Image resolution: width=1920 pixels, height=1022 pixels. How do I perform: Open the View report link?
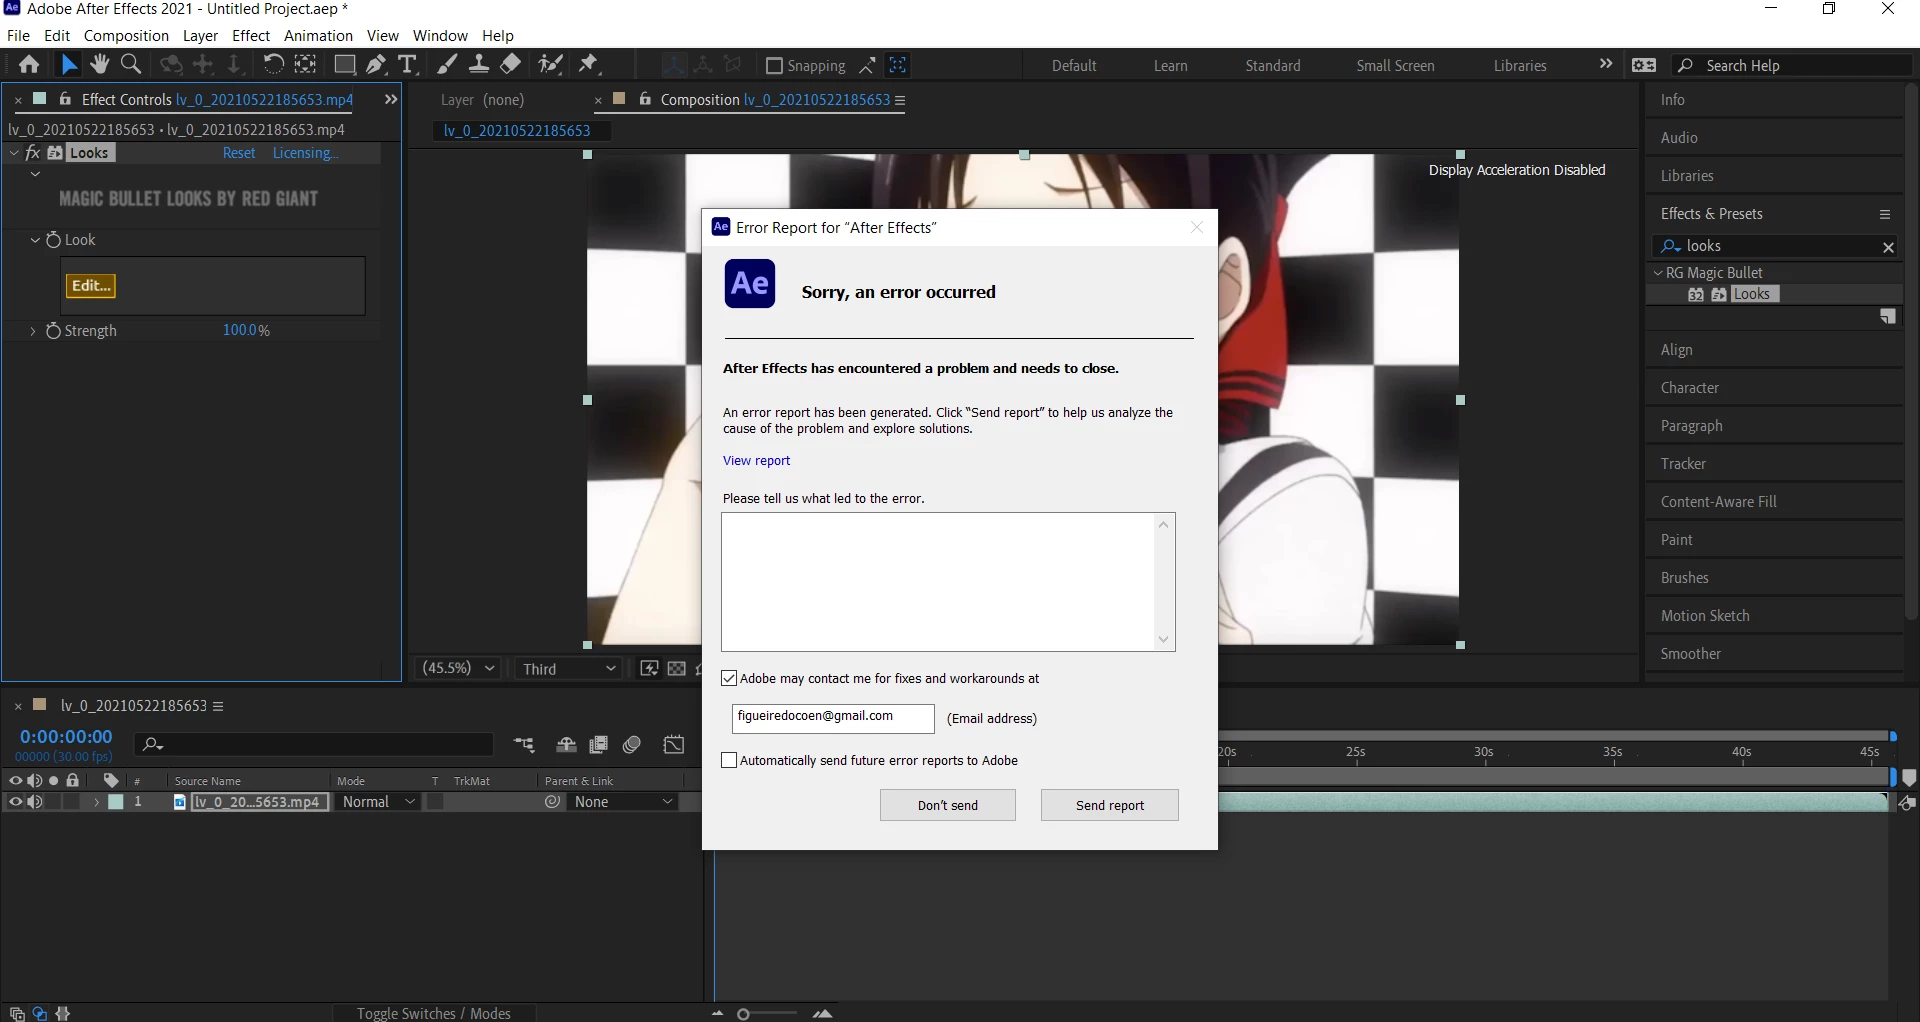click(x=756, y=461)
